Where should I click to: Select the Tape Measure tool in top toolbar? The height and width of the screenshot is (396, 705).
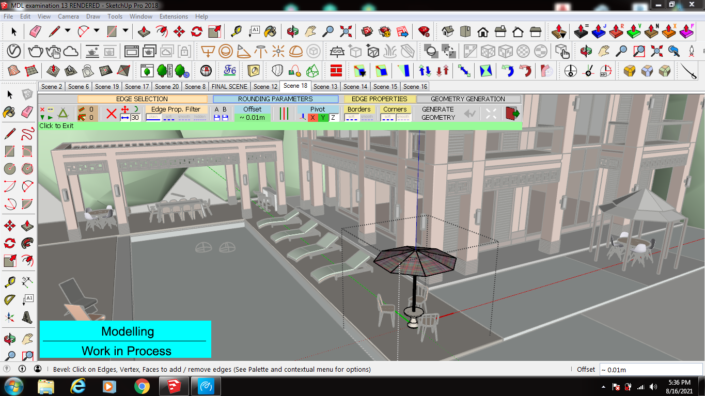click(236, 31)
